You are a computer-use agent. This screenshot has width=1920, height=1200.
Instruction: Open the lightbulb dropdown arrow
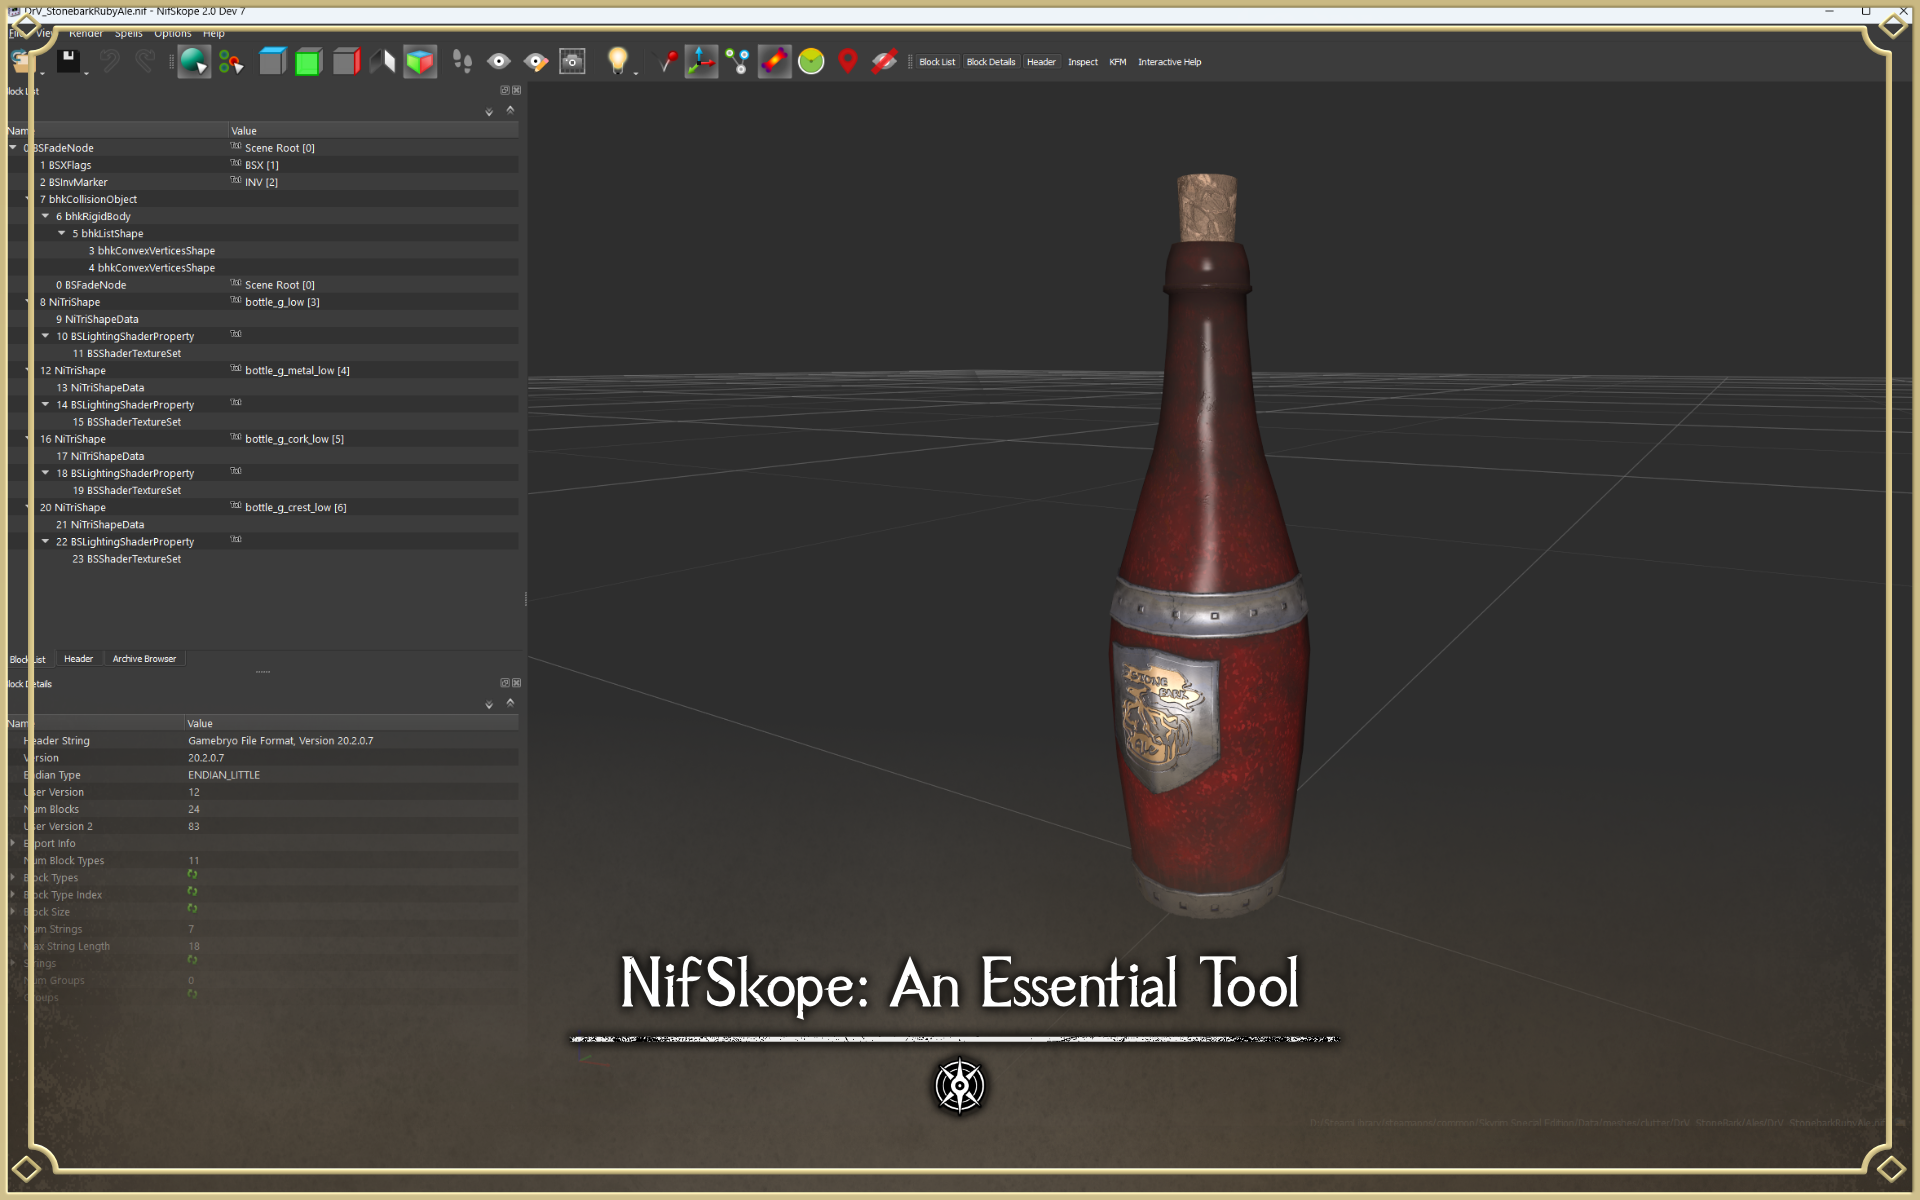click(636, 73)
